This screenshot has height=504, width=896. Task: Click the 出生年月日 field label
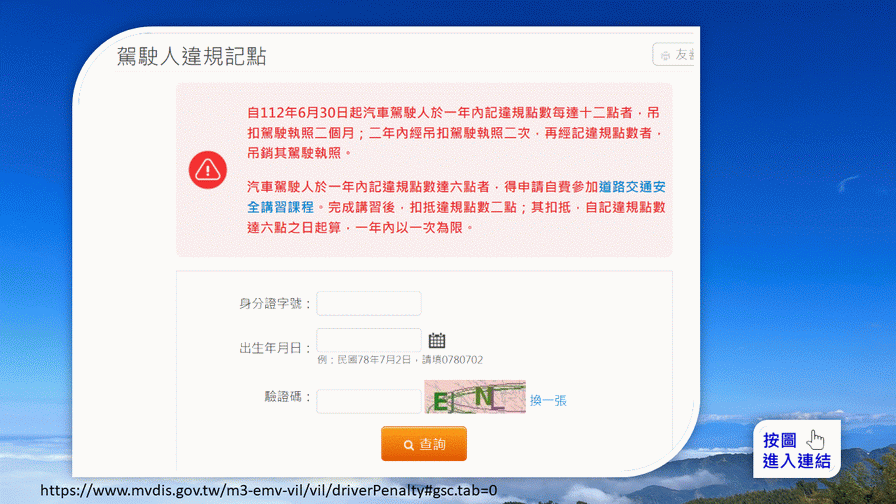click(275, 348)
